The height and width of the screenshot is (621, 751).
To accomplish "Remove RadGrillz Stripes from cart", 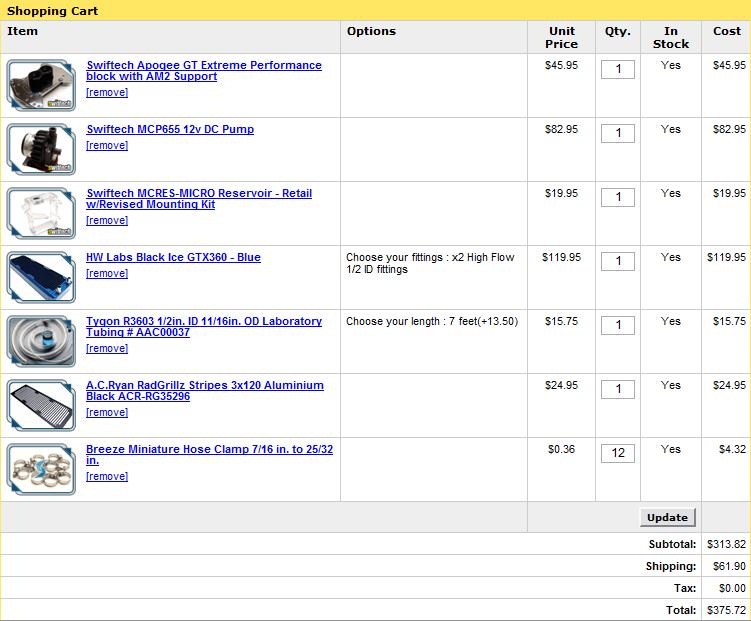I will click(x=107, y=413).
